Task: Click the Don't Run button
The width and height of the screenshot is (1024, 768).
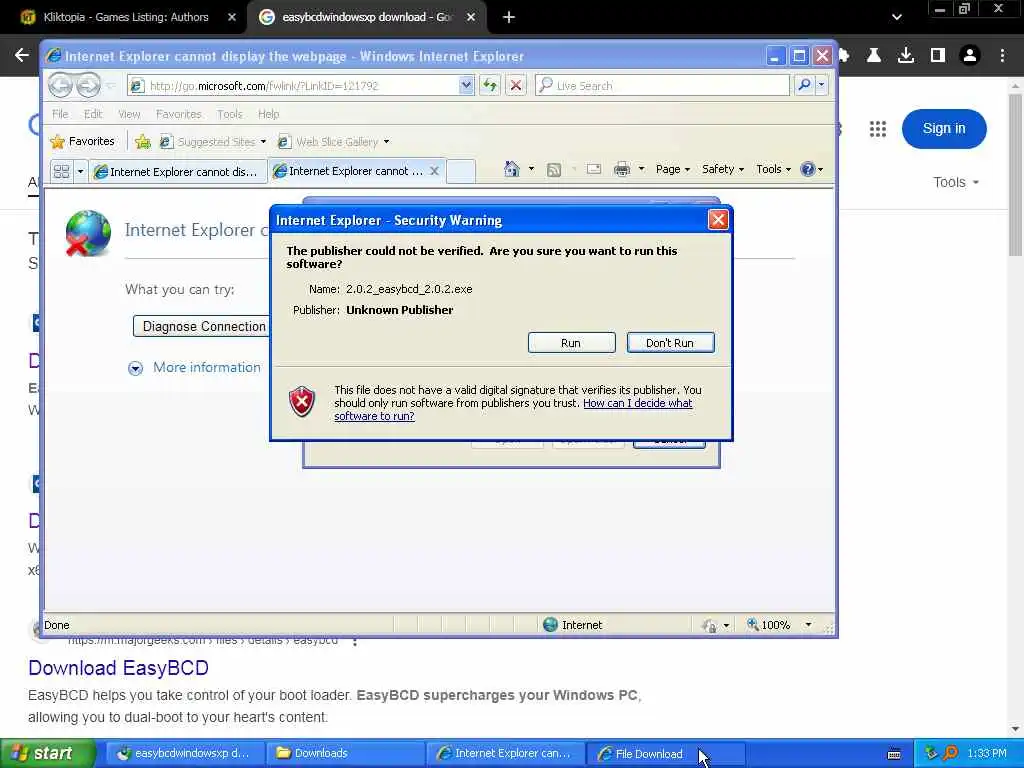Action: tap(670, 343)
